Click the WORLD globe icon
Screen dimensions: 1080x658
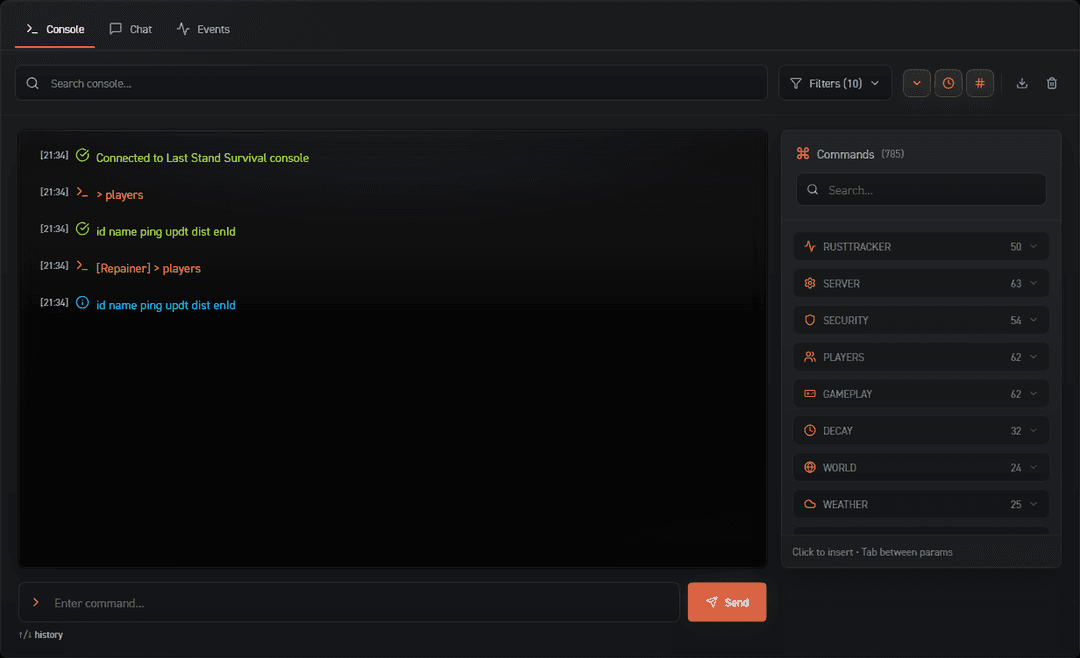(x=810, y=468)
